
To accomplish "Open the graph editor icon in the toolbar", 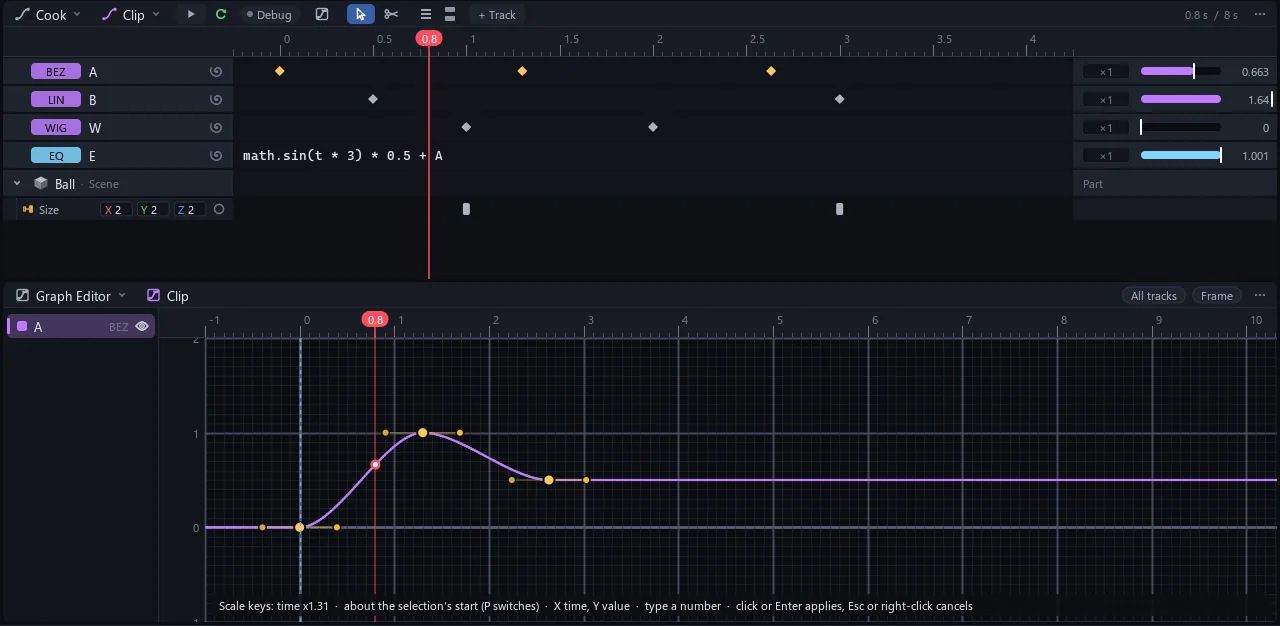I will pos(322,15).
